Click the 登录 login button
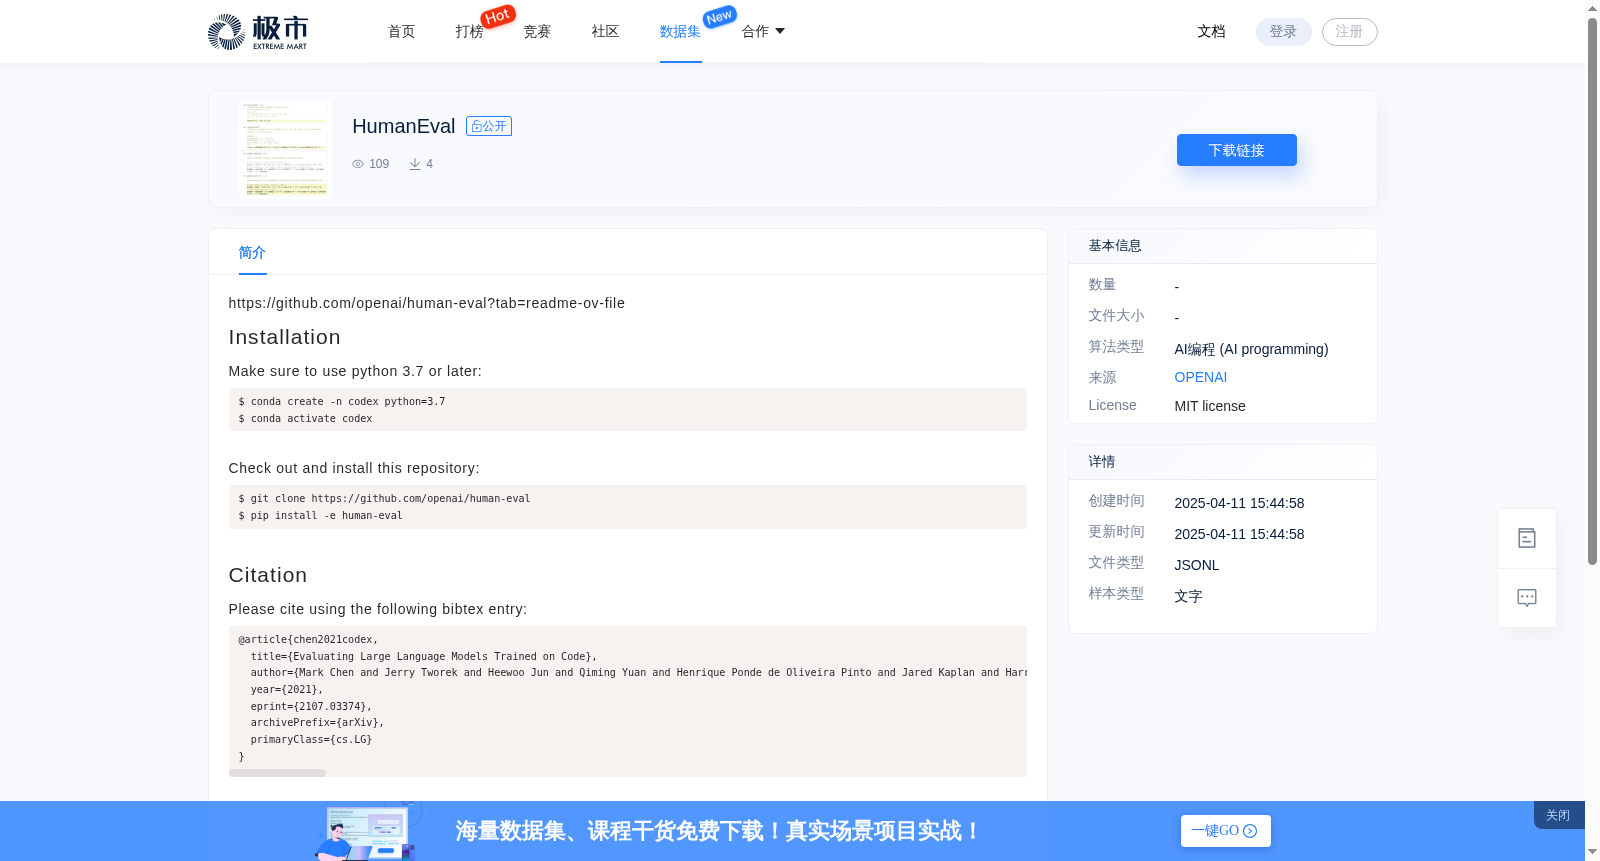This screenshot has width=1600, height=861. click(x=1283, y=32)
